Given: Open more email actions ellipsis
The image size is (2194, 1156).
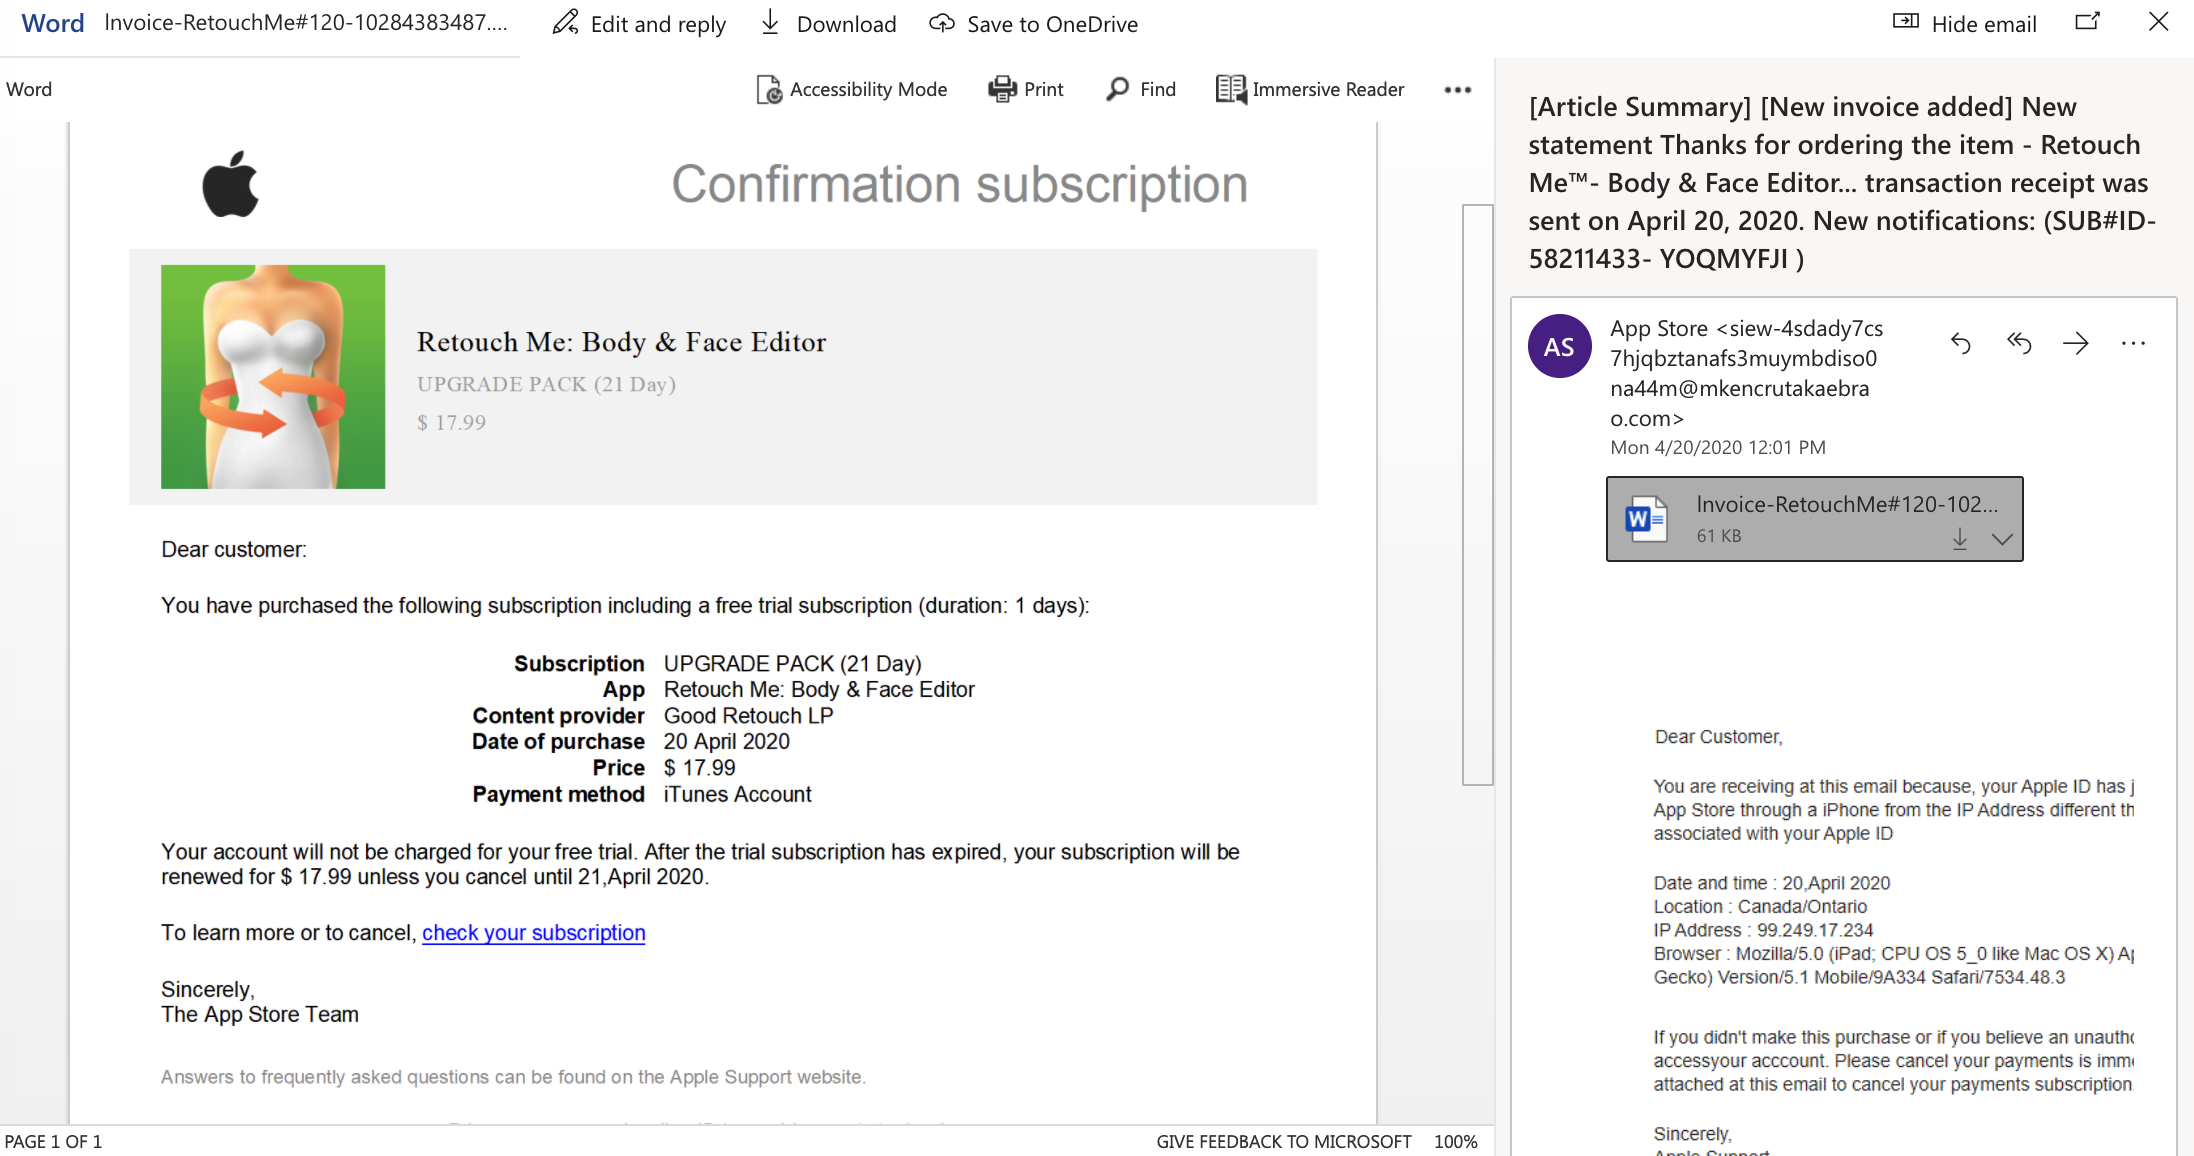Looking at the screenshot, I should (x=2133, y=344).
